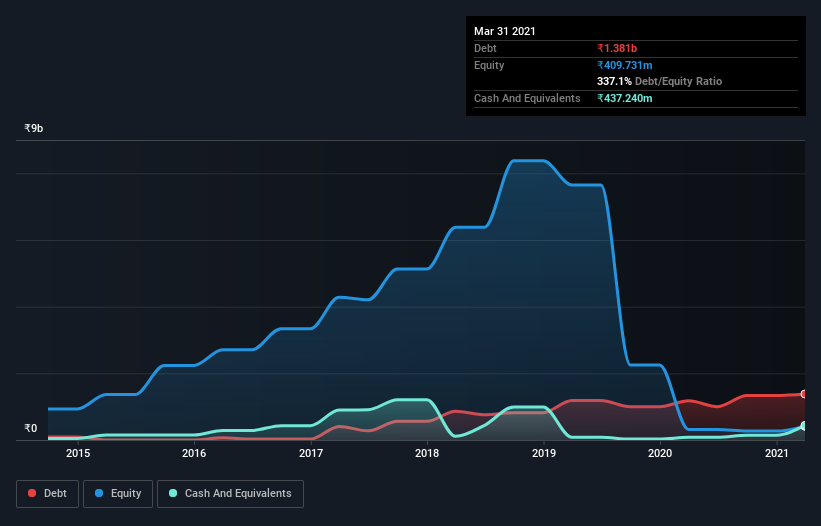The width and height of the screenshot is (821, 526).
Task: Click the ₹9b y-axis label
Action: click(34, 128)
